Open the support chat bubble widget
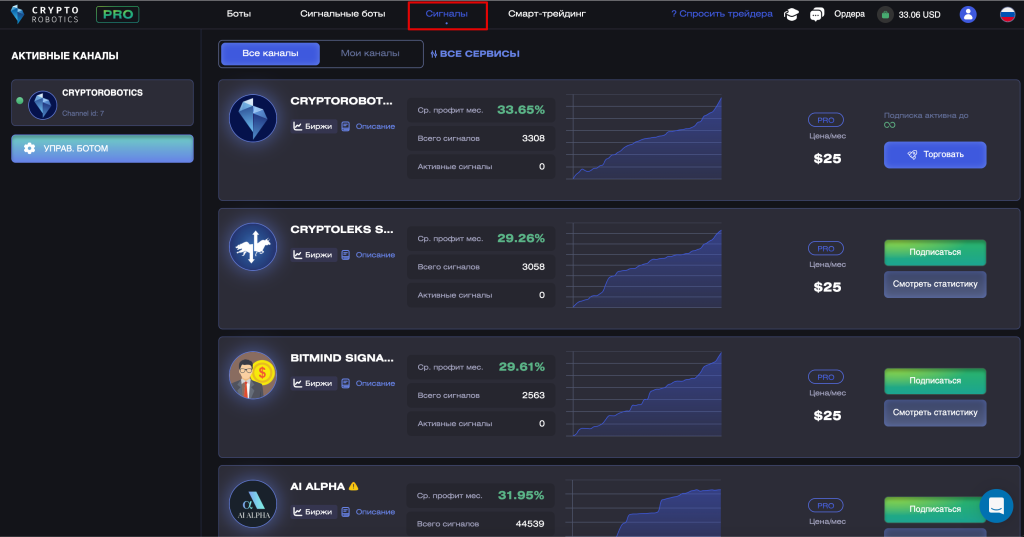 point(996,506)
